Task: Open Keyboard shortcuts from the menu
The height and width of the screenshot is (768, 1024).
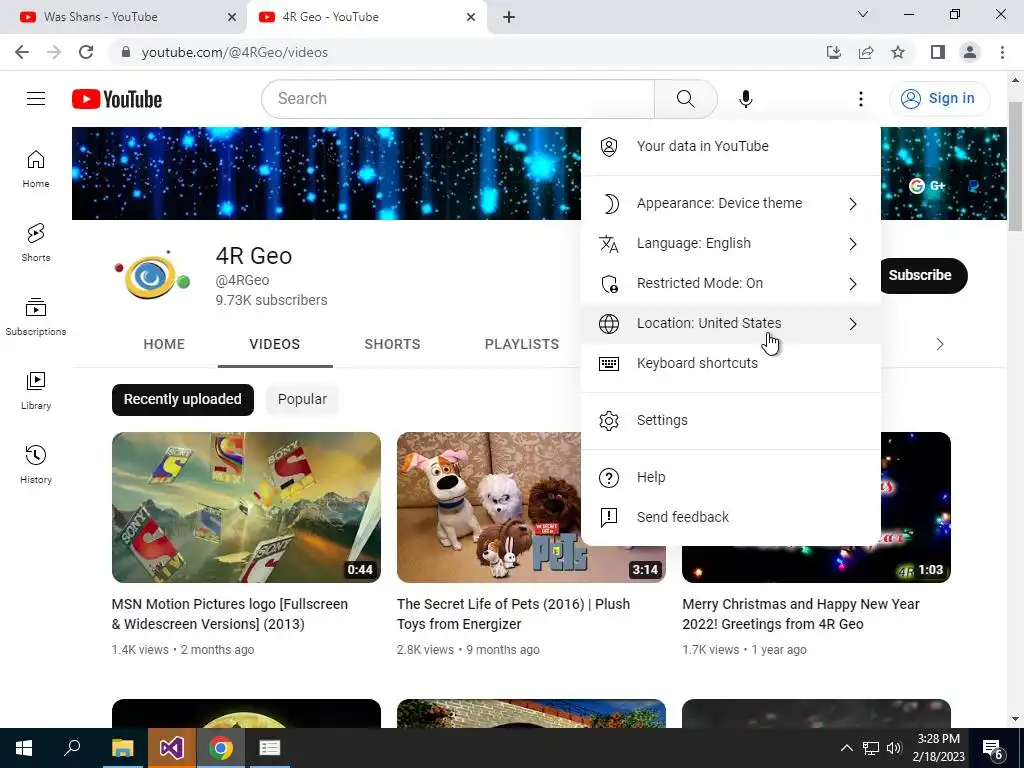Action: click(731, 363)
